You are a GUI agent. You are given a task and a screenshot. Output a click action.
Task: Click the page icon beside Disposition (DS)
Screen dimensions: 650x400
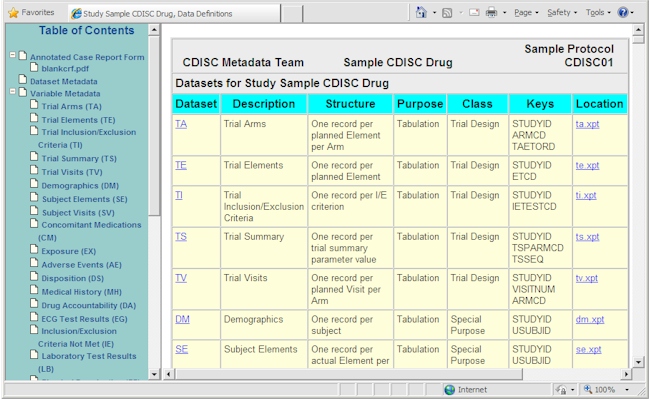34,276
